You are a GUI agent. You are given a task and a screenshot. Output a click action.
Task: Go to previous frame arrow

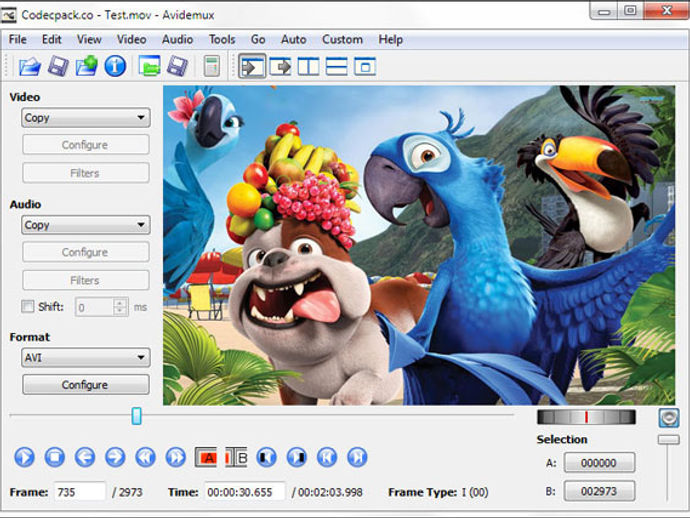85,457
